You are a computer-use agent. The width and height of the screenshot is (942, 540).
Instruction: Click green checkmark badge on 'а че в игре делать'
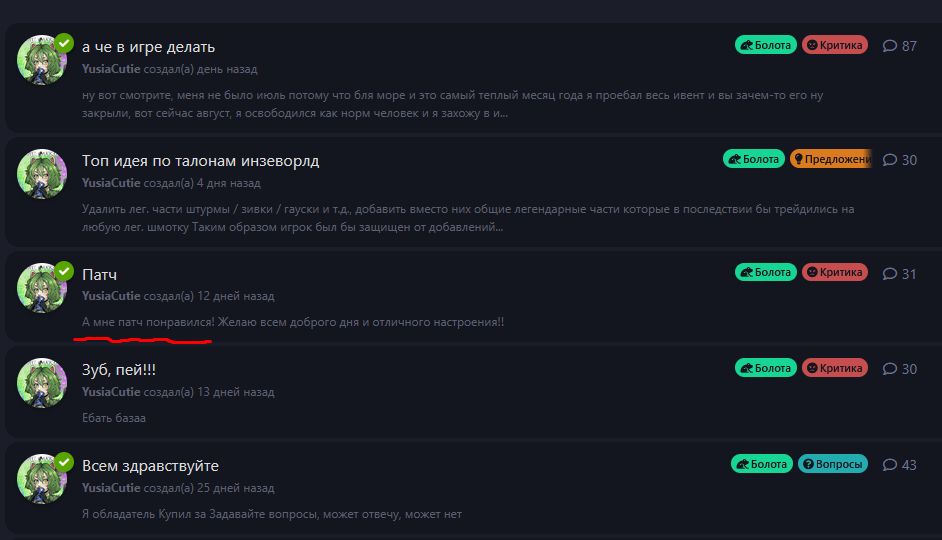click(x=64, y=43)
